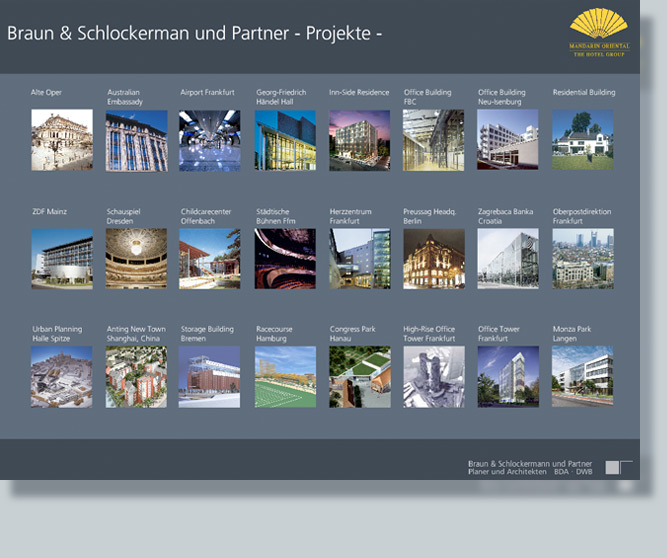Click the 'Residential Building' caption

pyautogui.click(x=584, y=92)
